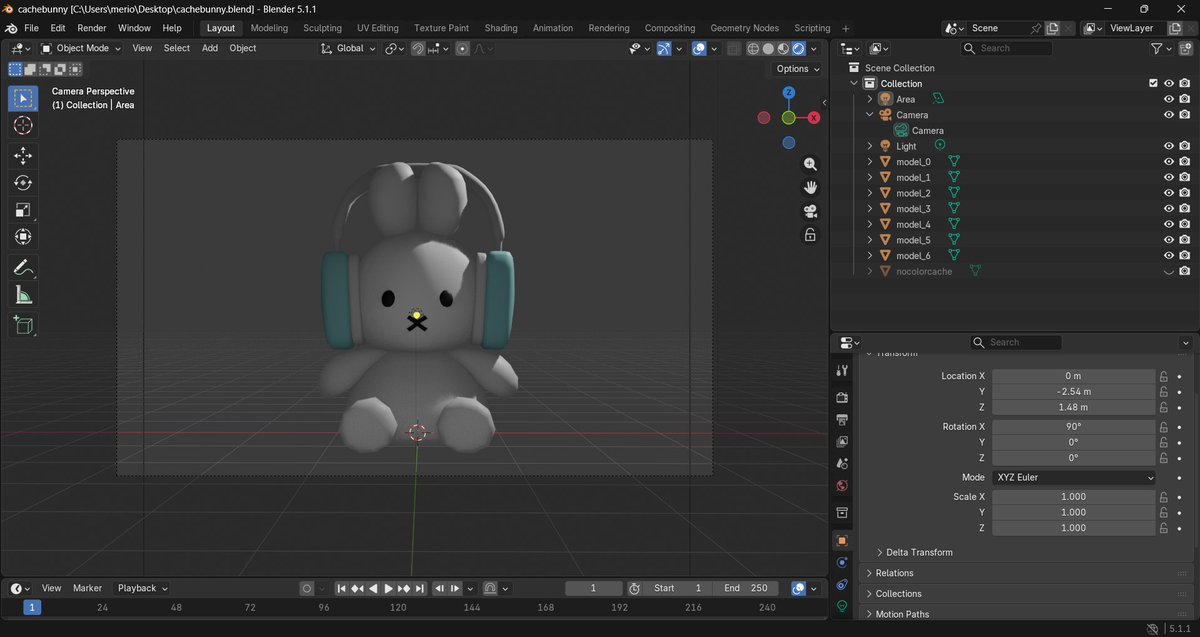Open the Render menu
The width and height of the screenshot is (1200, 637).
(x=91, y=28)
